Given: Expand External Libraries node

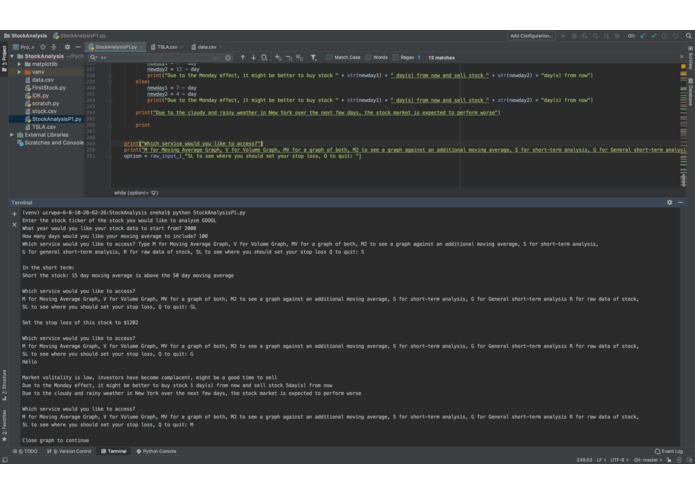Looking at the screenshot, I should (x=12, y=135).
